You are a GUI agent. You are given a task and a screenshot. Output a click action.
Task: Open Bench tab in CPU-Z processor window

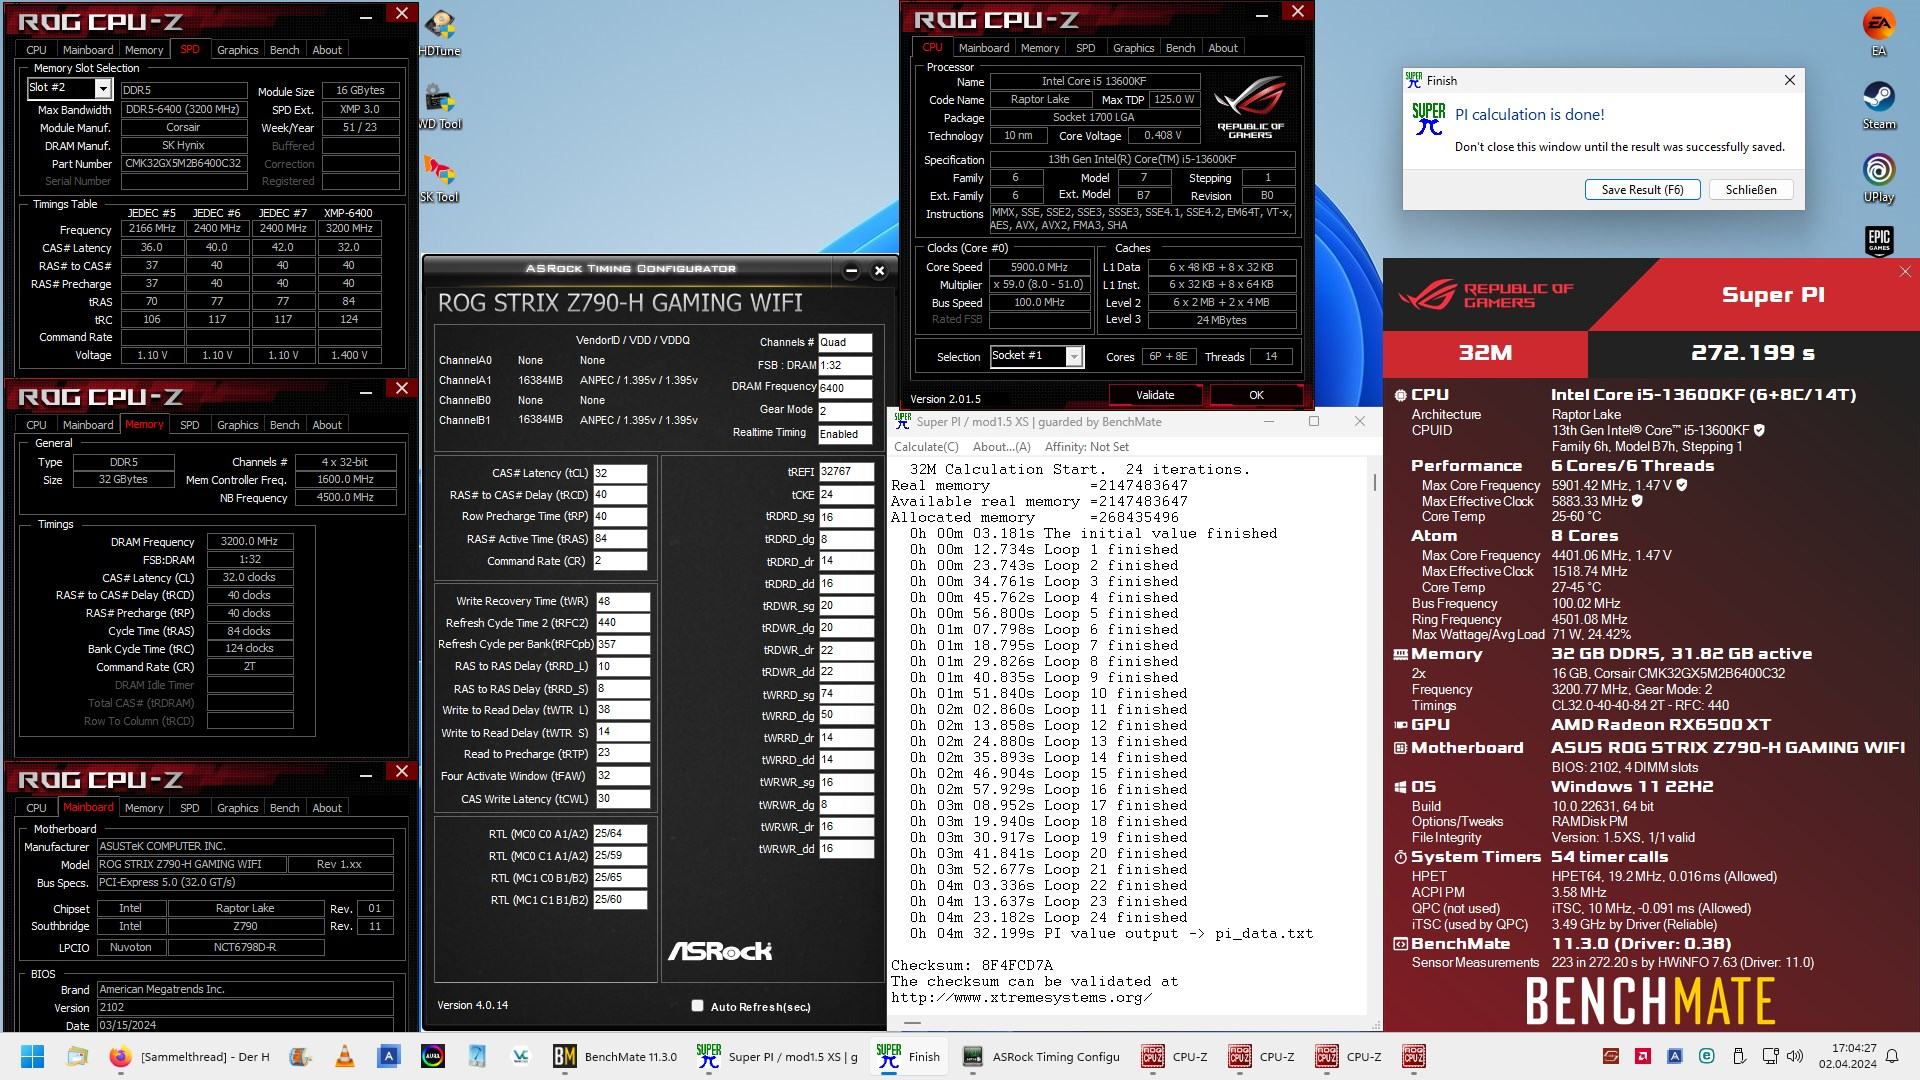[x=1180, y=47]
